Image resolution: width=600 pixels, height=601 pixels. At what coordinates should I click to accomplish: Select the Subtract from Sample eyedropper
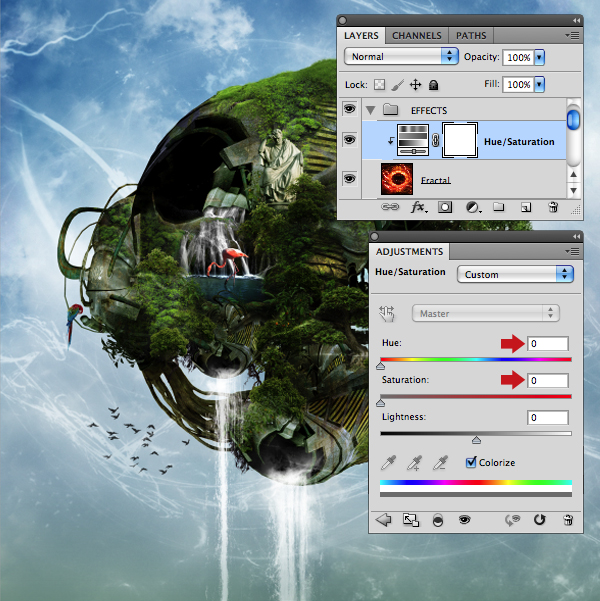[440, 463]
